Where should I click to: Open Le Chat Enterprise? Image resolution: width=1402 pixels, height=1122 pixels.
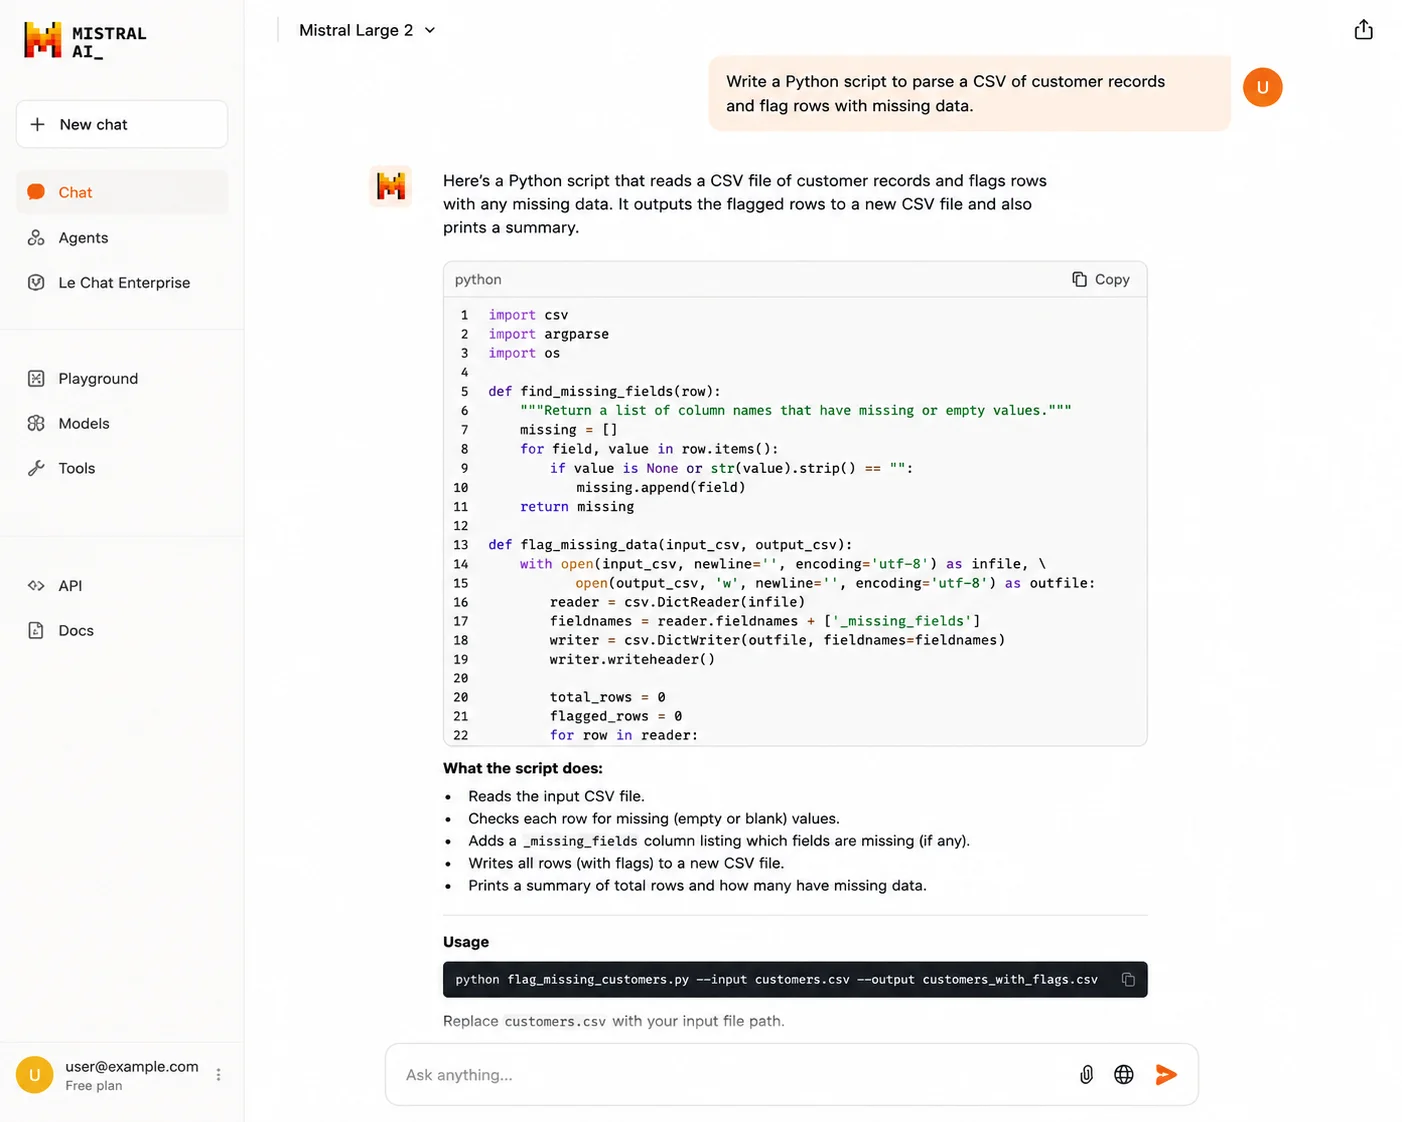click(122, 282)
